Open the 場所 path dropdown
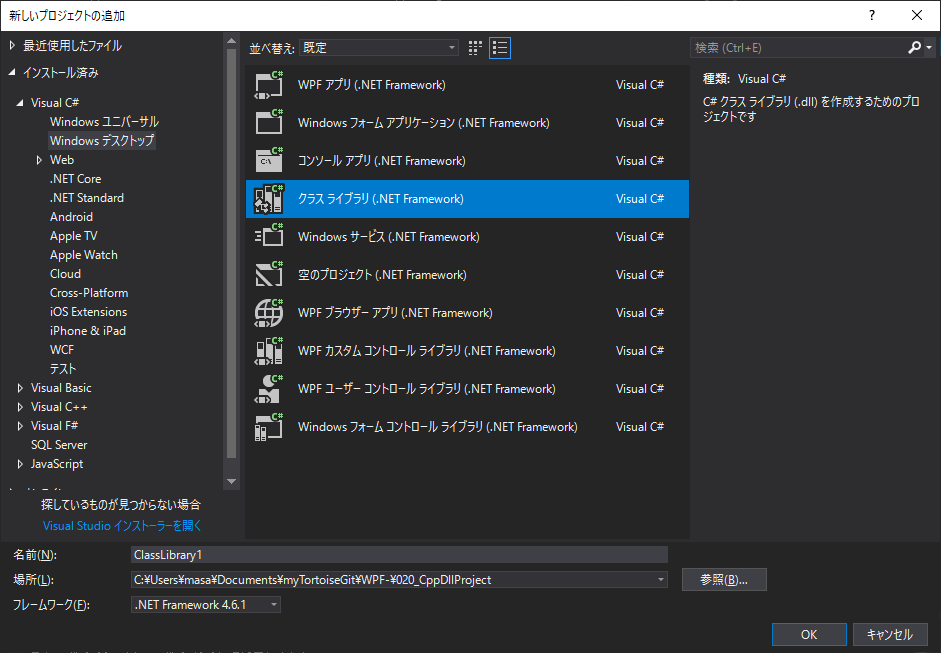 click(660, 580)
